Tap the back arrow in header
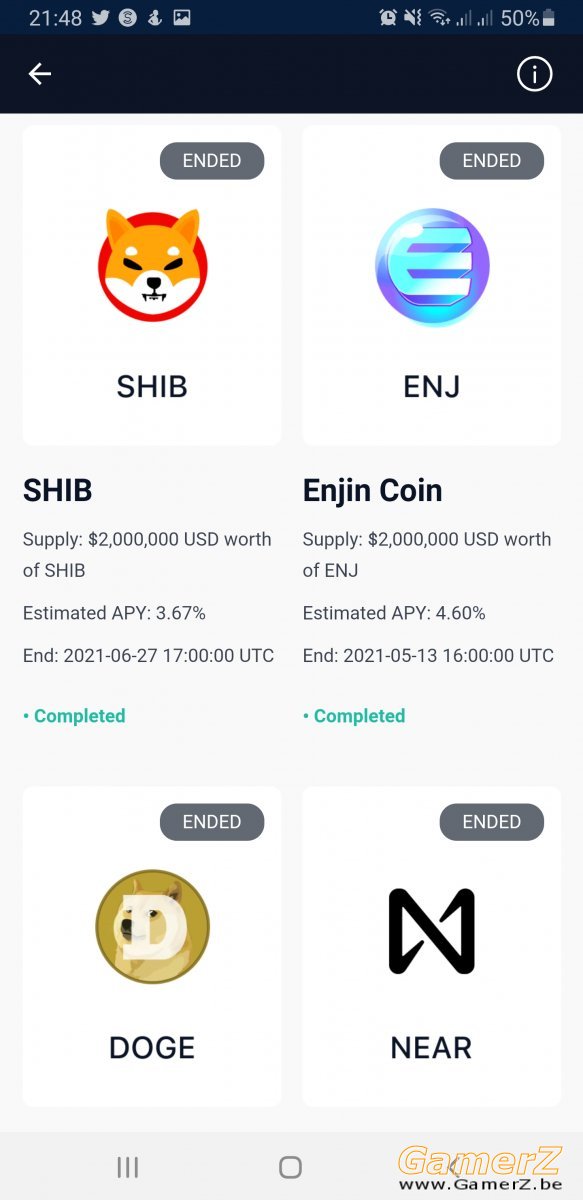This screenshot has width=583, height=1200. pyautogui.click(x=39, y=74)
